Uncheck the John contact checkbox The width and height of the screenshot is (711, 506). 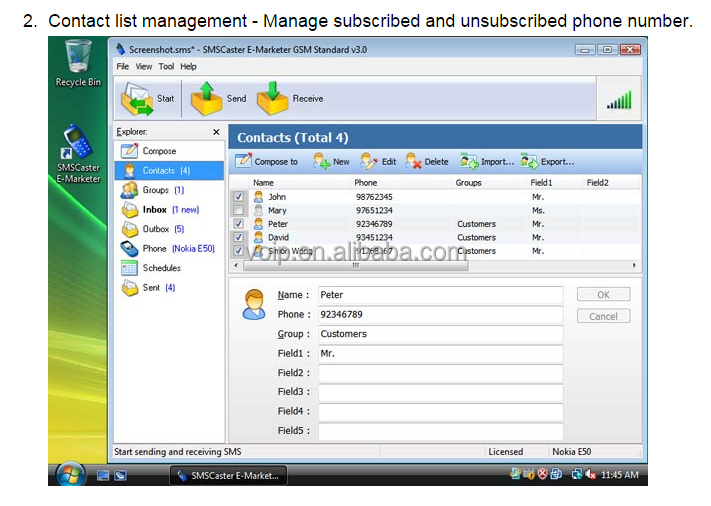pos(239,197)
